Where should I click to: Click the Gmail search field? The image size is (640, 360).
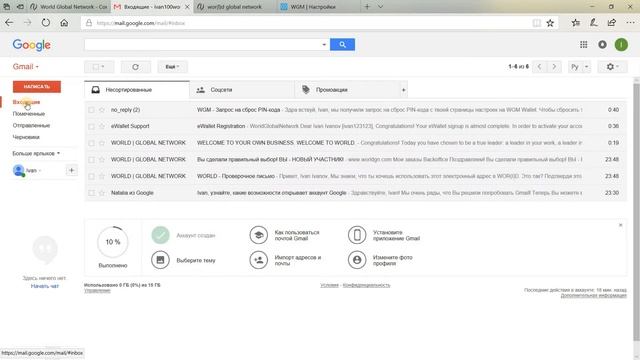point(203,44)
